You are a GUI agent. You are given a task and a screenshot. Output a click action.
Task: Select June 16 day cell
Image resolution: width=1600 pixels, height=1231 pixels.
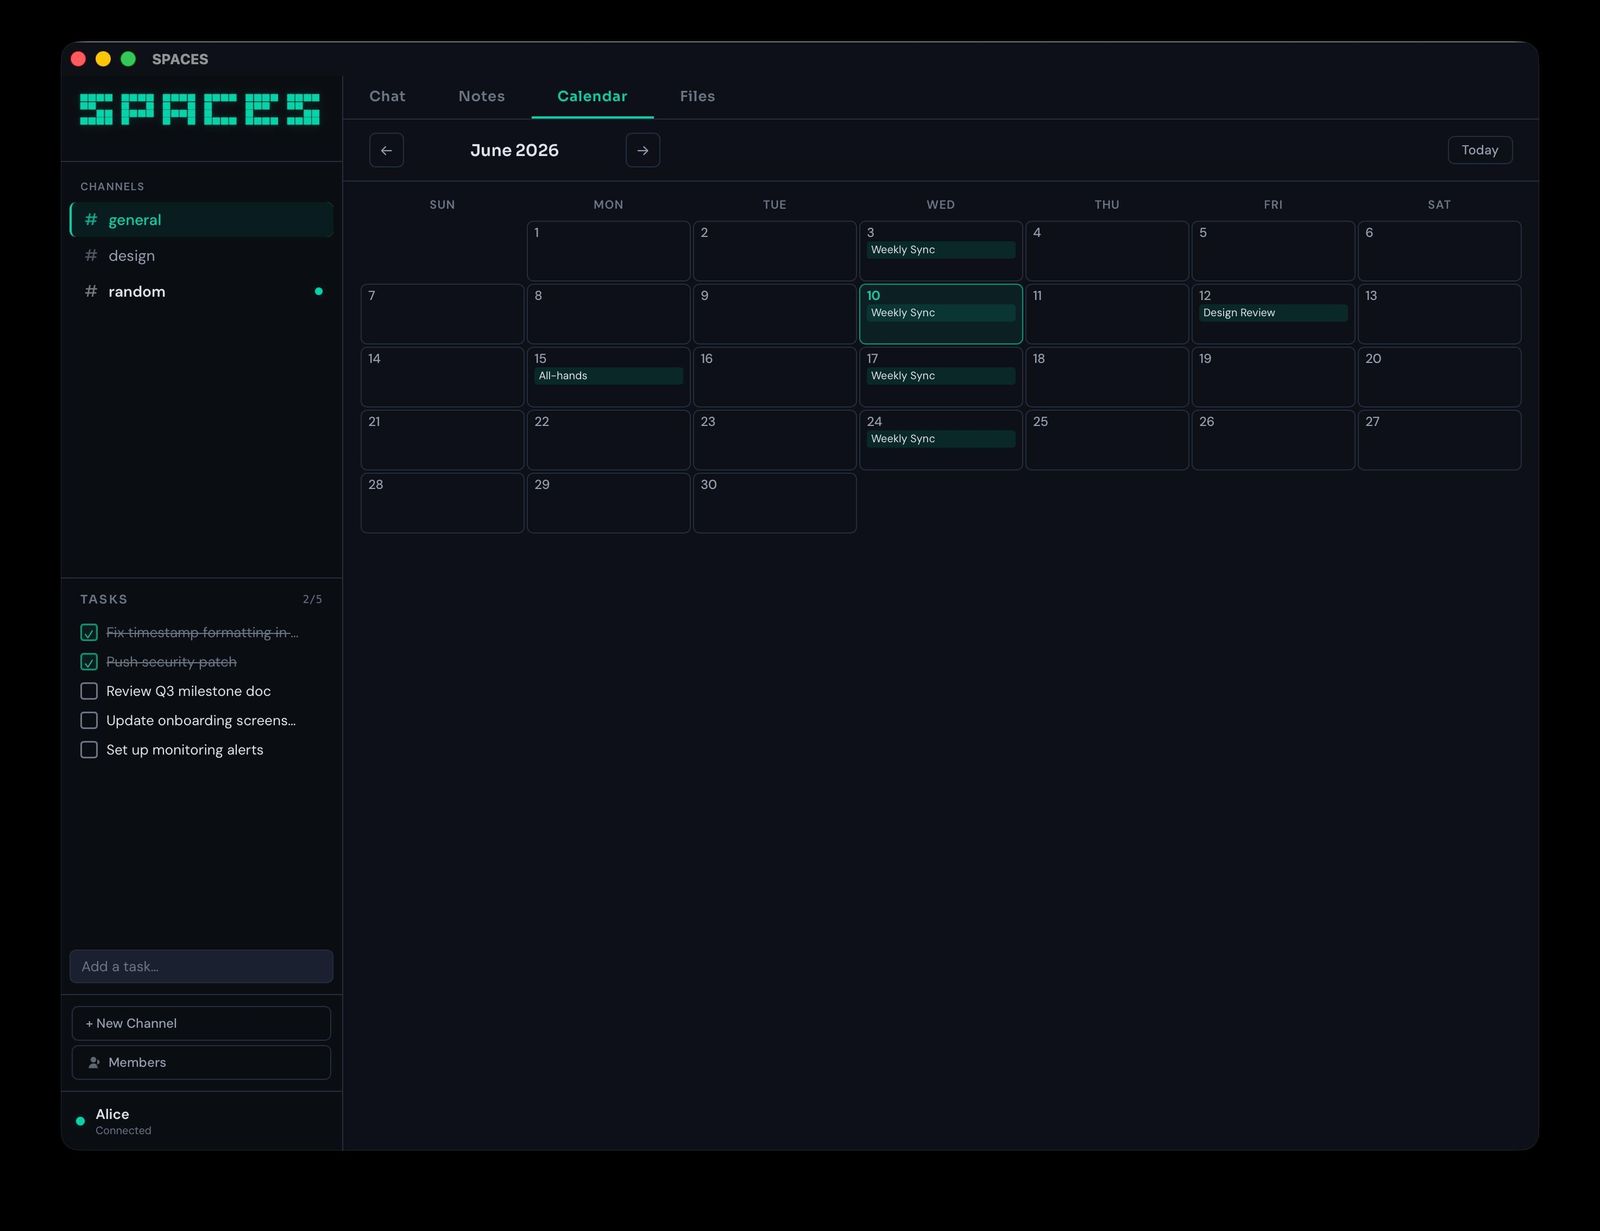(x=775, y=377)
